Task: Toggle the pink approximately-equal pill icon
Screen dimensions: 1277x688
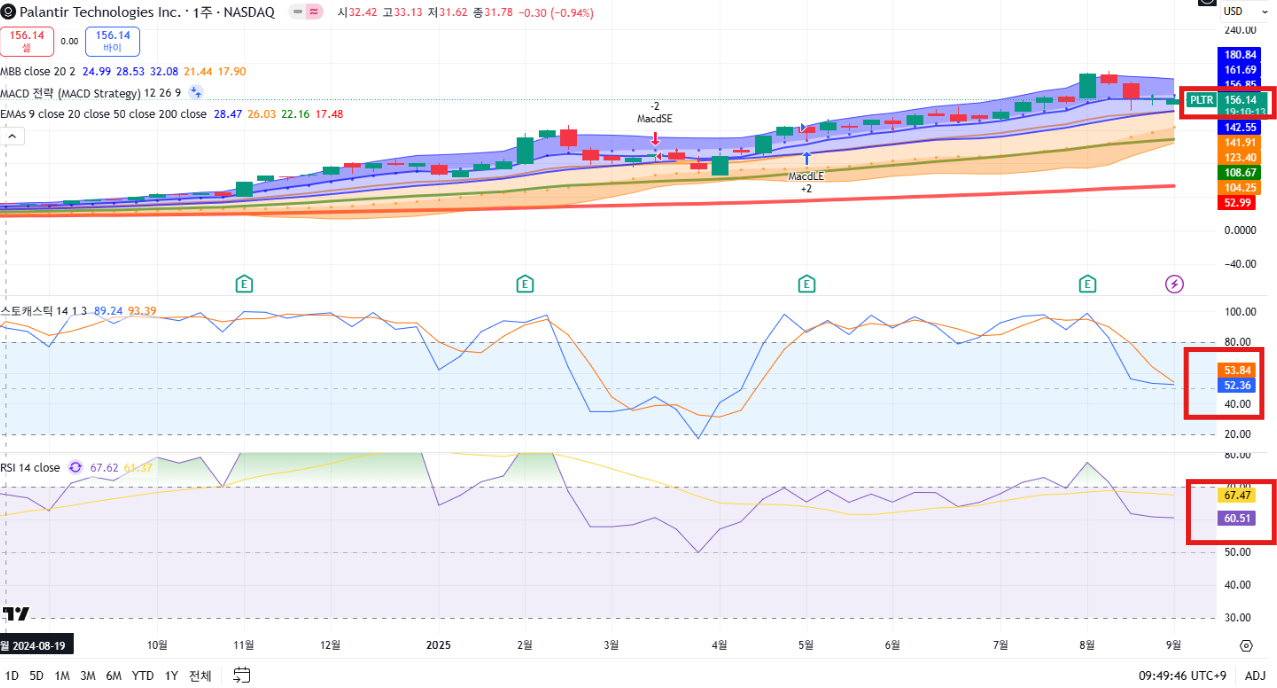Action: 315,13
